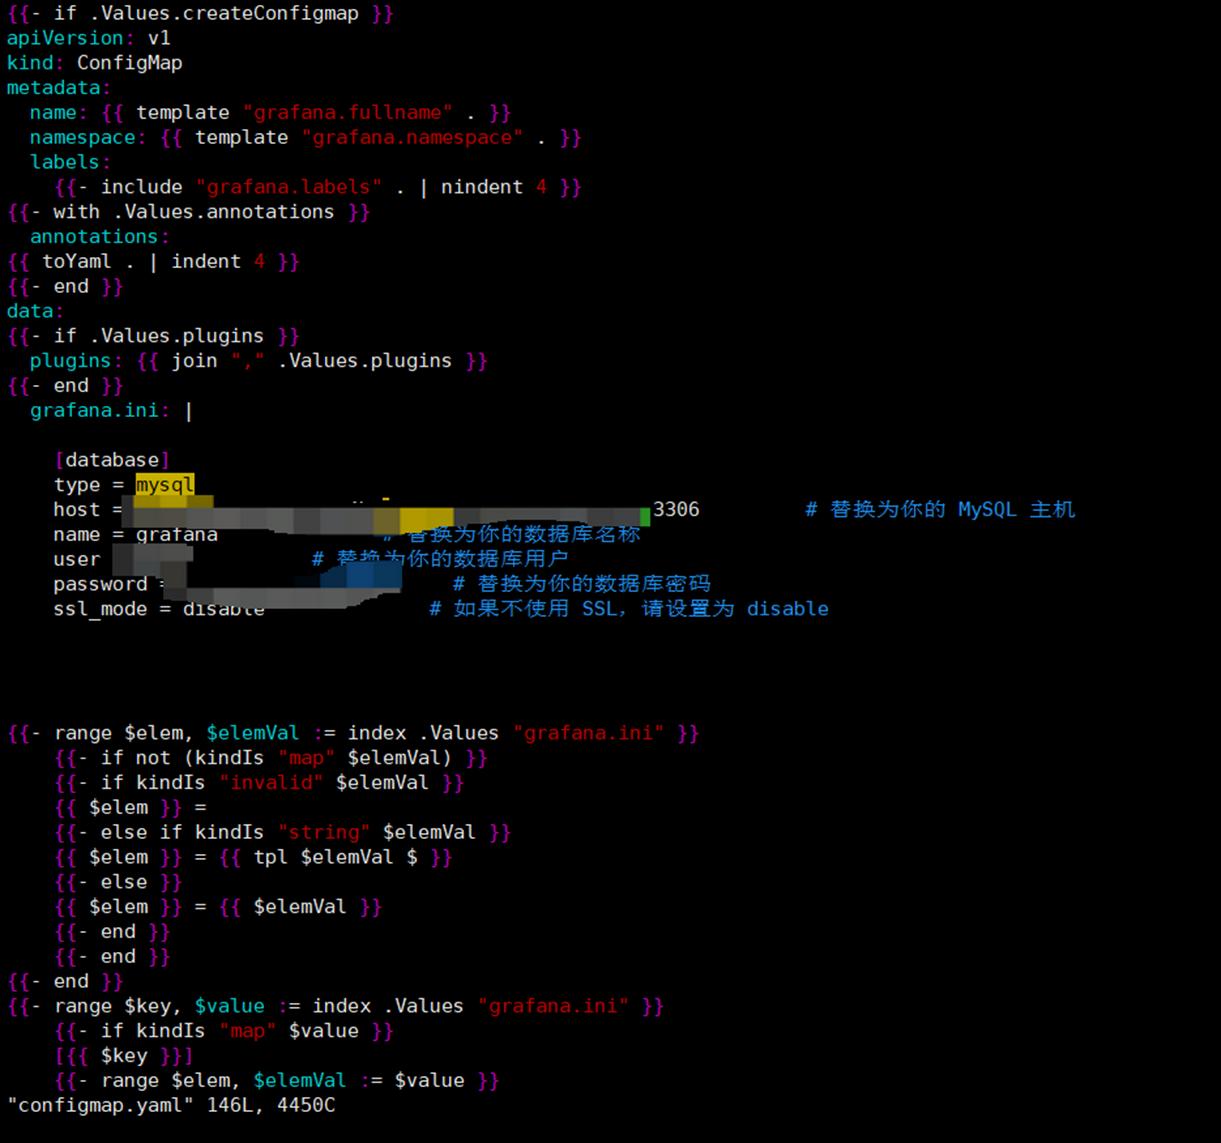Click the "range $elem, $elemVal" unindented line
The image size is (1221, 1143).
[x=354, y=733]
